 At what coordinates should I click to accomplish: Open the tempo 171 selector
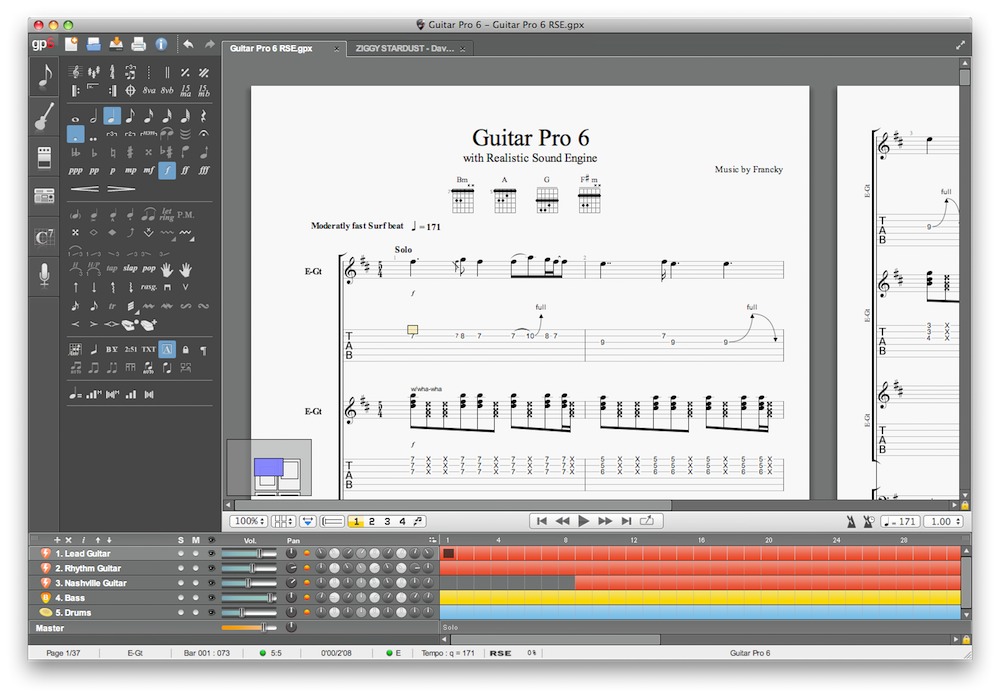point(901,521)
